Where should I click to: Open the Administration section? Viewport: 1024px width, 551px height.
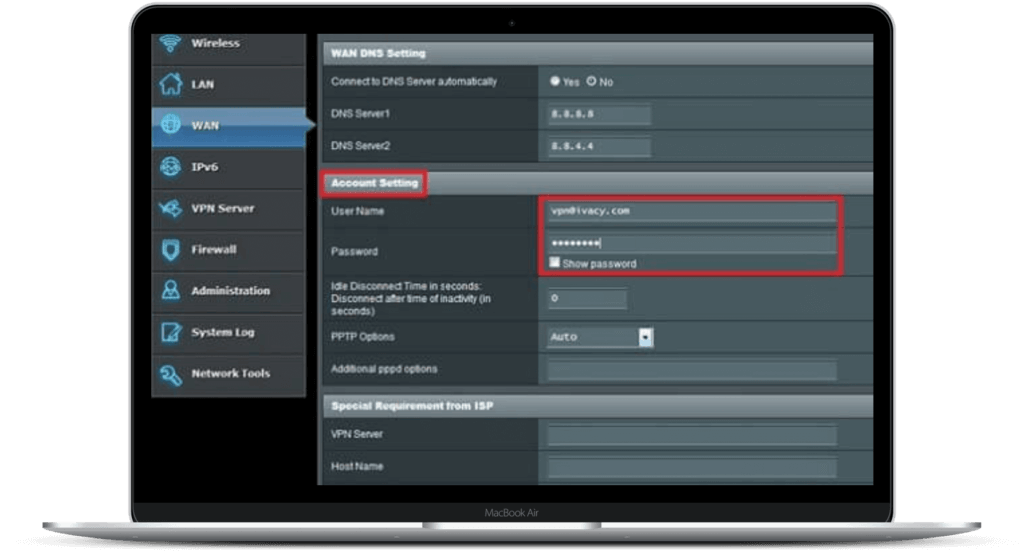point(229,291)
